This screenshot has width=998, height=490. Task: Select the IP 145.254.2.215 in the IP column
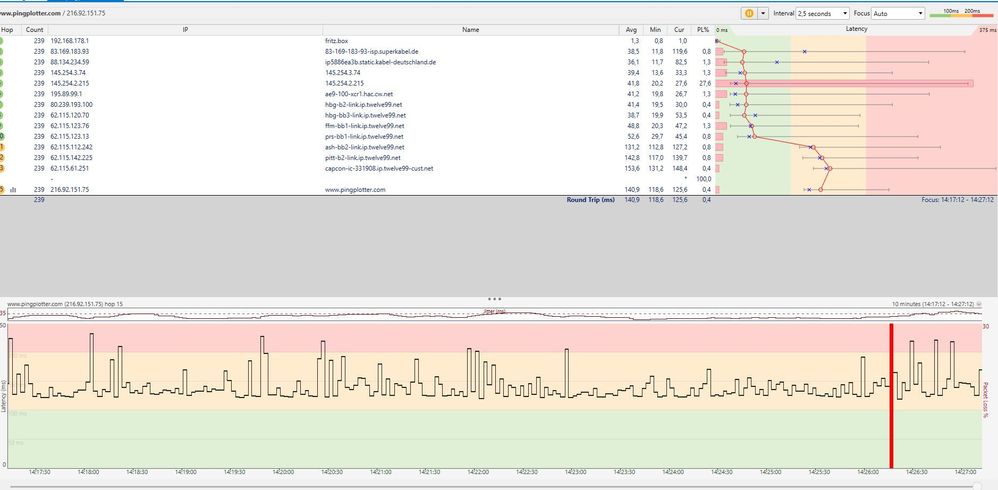68,83
